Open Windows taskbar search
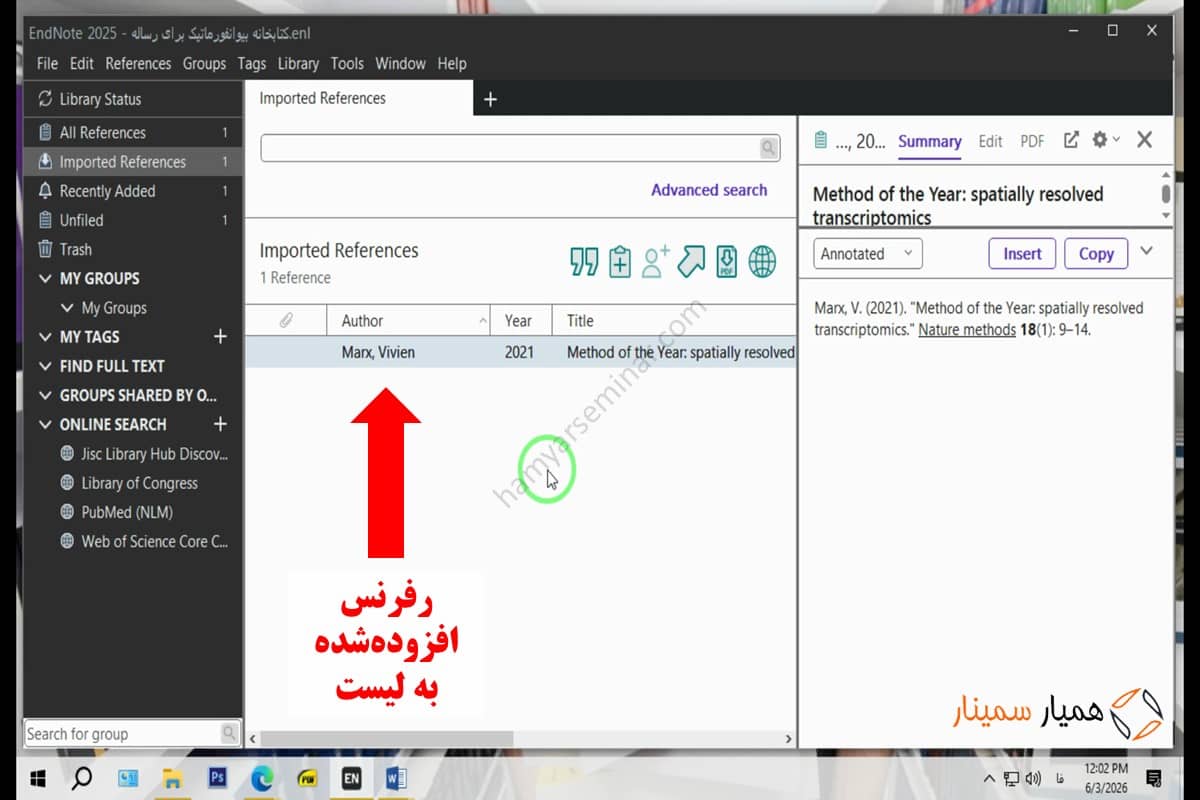 coord(83,778)
